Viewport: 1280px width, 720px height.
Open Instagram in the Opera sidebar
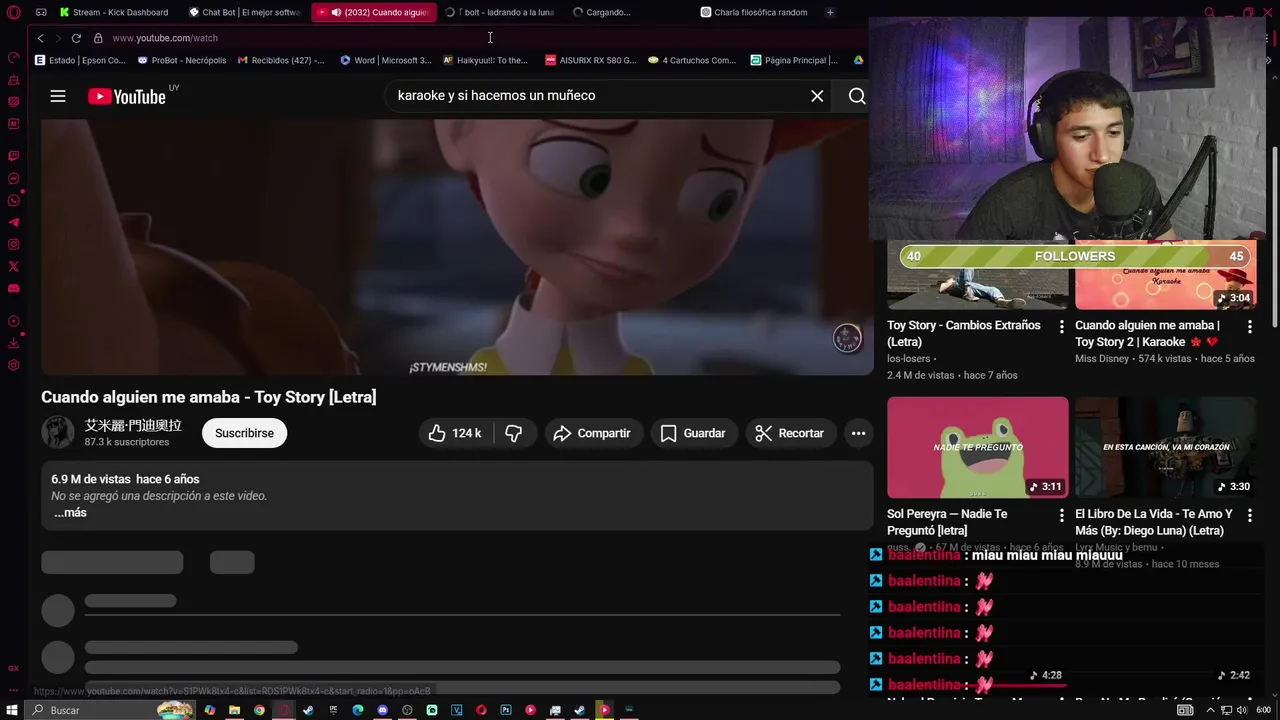pos(13,245)
